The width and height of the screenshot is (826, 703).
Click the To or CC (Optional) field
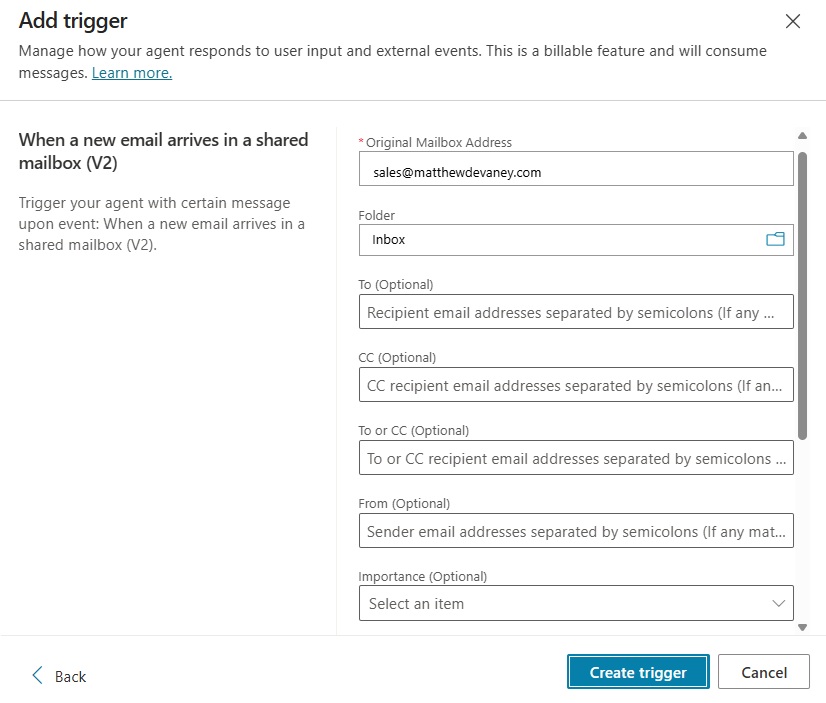(575, 458)
